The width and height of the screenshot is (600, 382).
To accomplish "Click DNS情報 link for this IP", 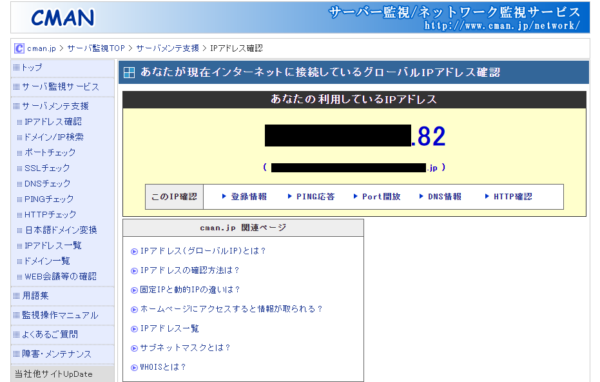I will coord(445,197).
